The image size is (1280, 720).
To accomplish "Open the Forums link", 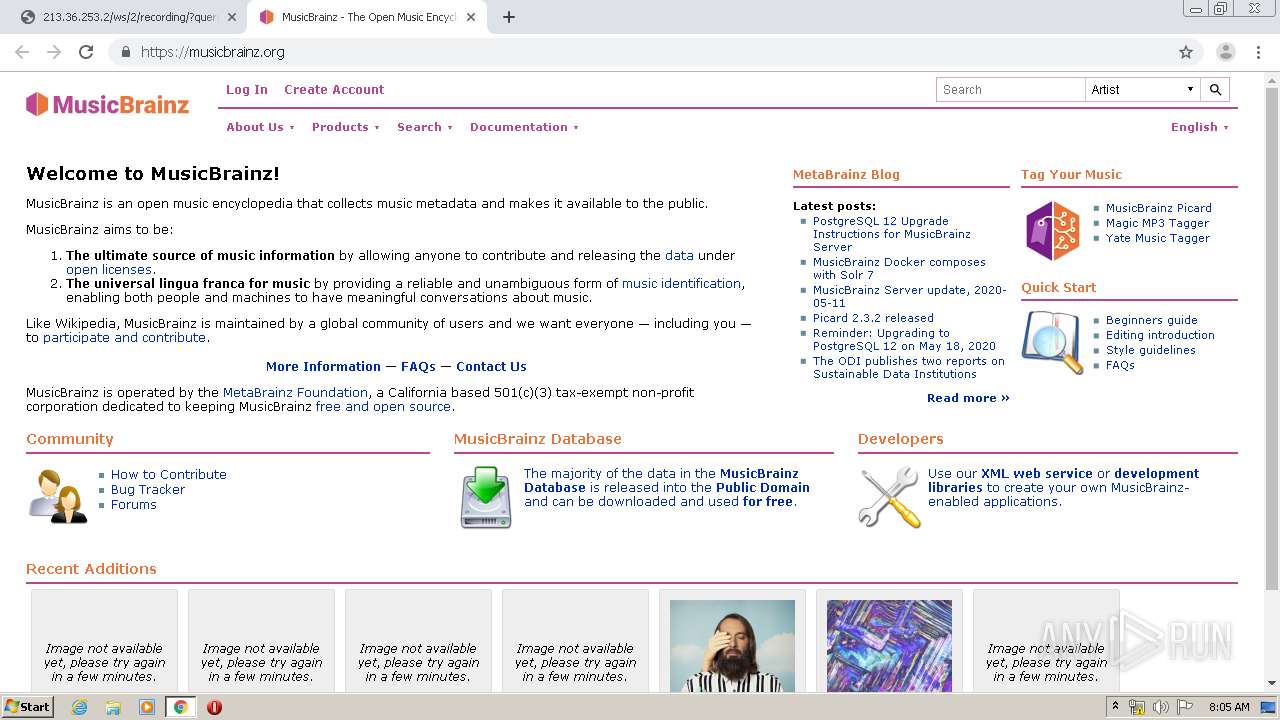I will (134, 504).
